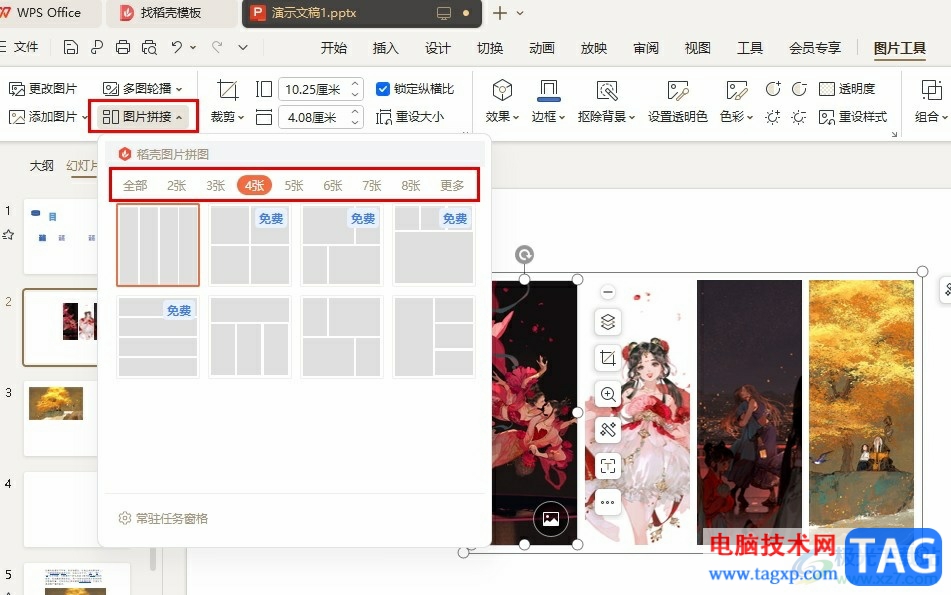Click the Redo arrow icon
Screen dimensions: 951x595
click(x=217, y=47)
